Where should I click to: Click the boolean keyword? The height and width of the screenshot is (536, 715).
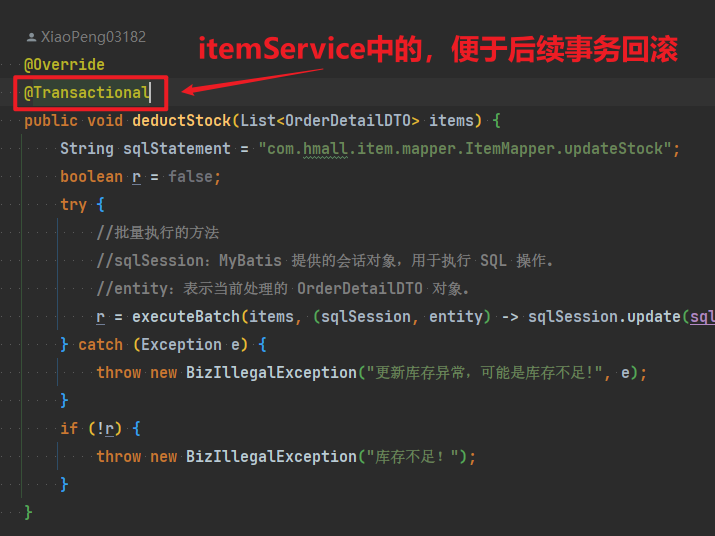click(92, 177)
